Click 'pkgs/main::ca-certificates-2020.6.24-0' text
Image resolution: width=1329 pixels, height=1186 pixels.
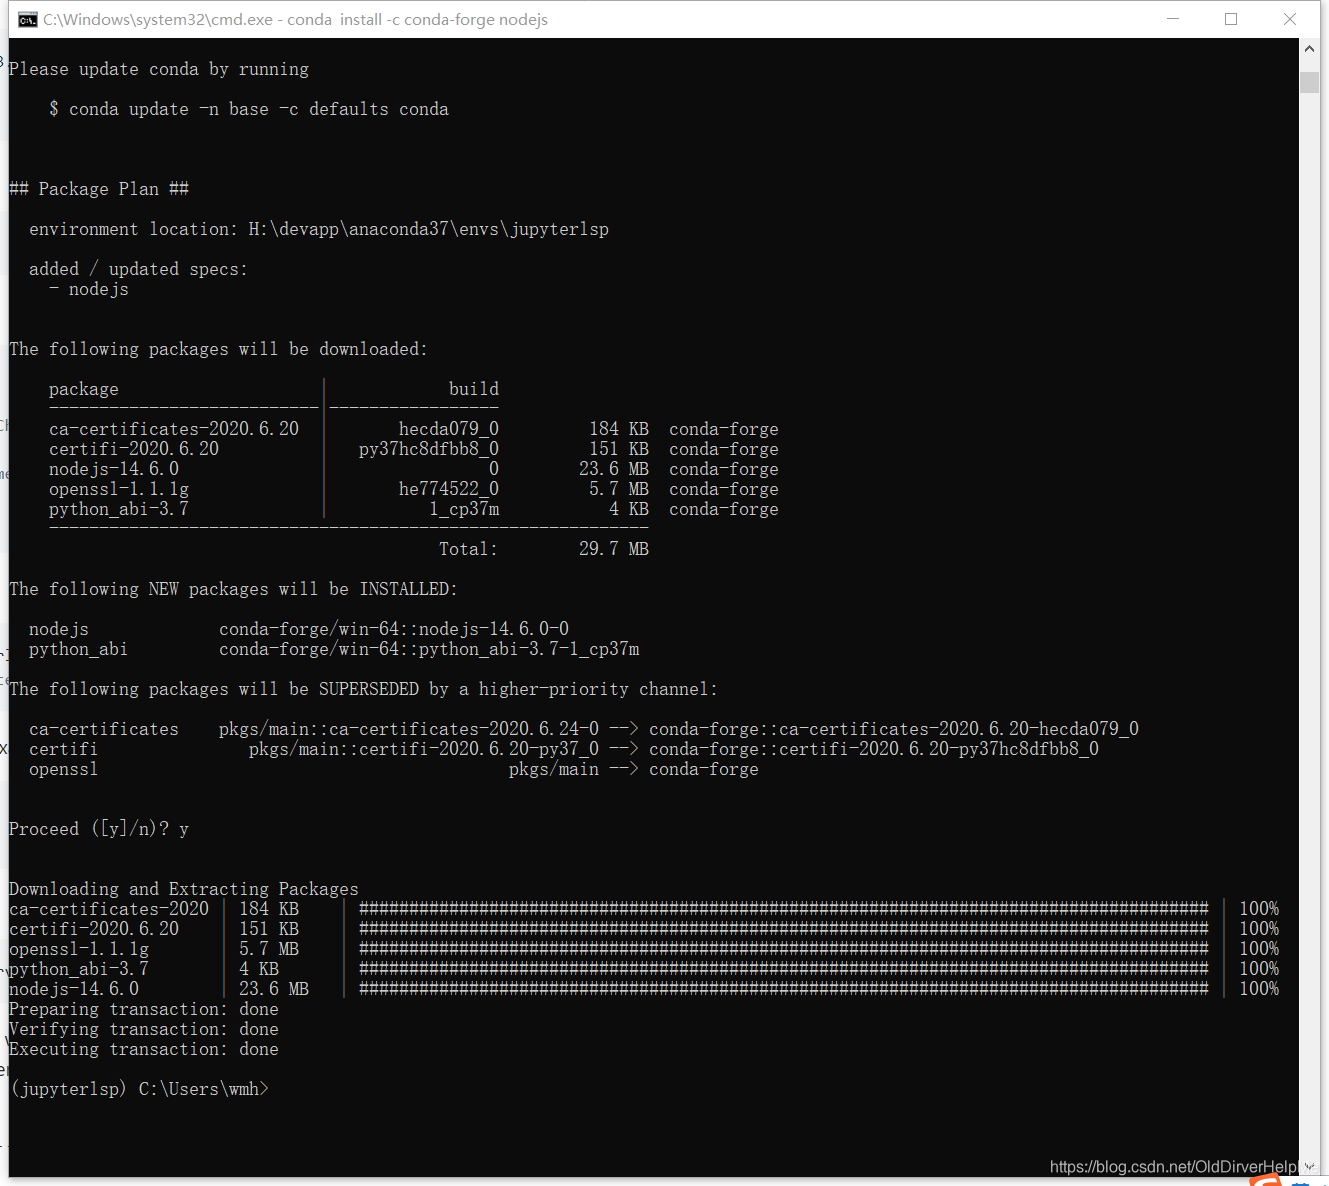(409, 729)
